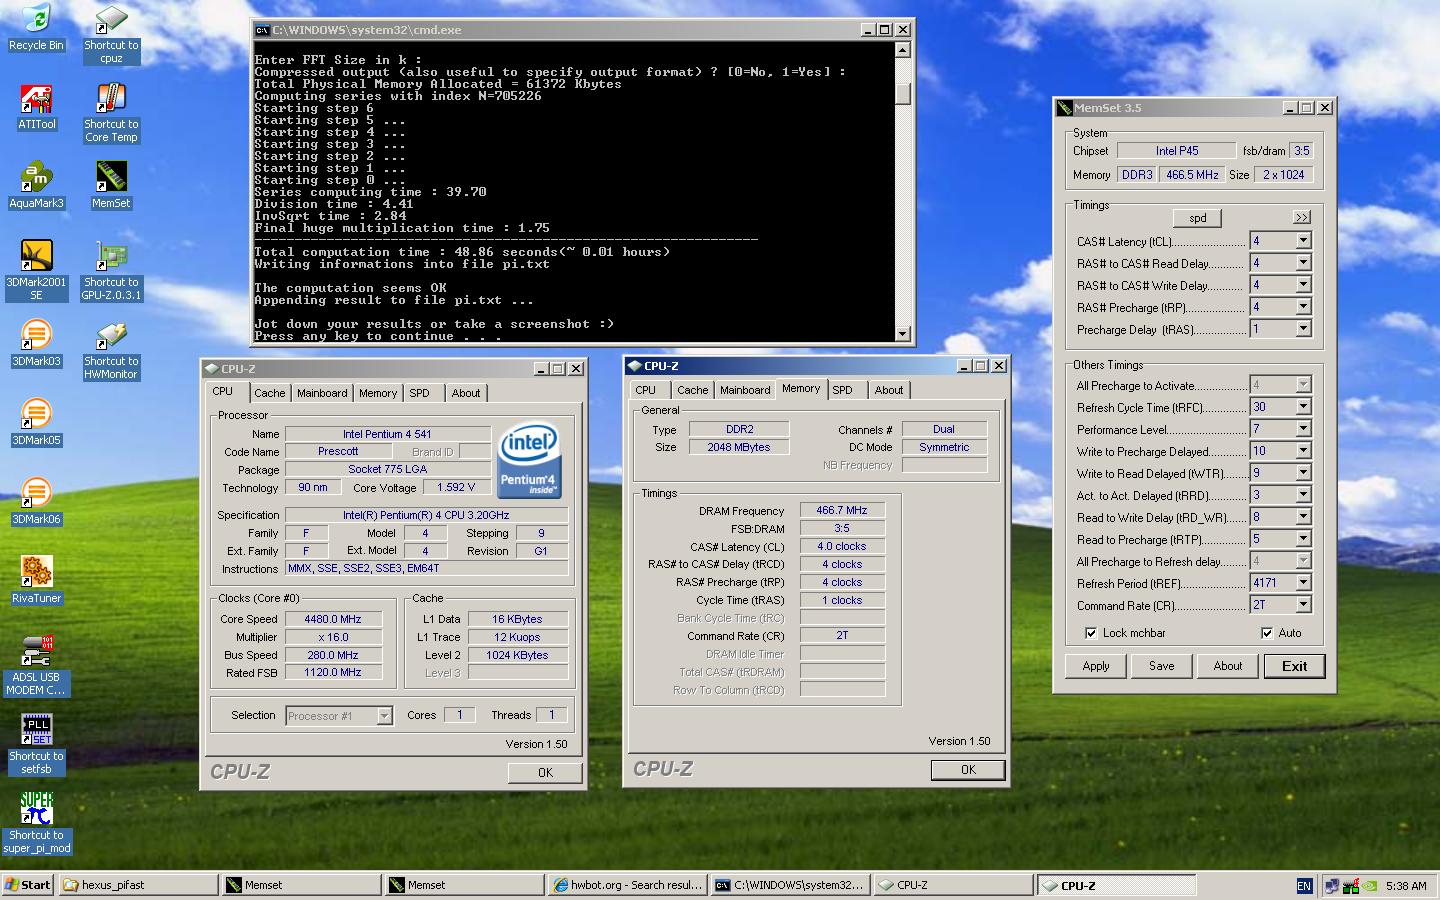Viewport: 1440px width, 900px height.
Task: Switch to Cache tab in left CPU-Z window
Action: (269, 393)
